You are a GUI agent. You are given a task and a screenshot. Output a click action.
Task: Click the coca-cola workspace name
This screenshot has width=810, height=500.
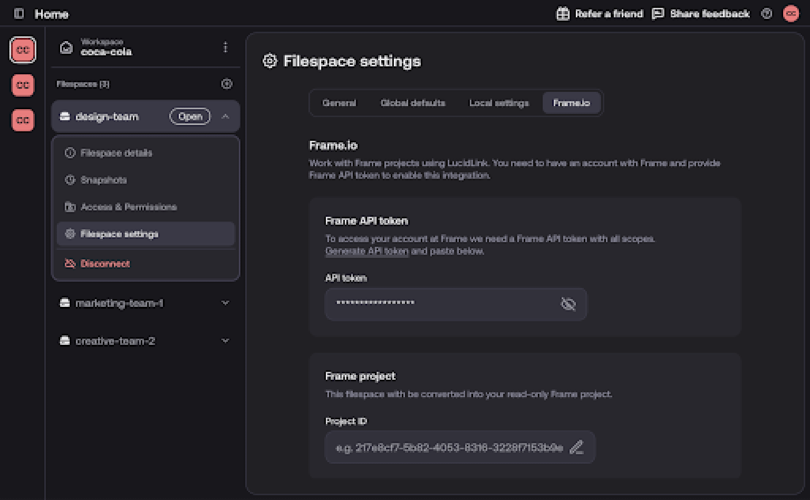pyautogui.click(x=106, y=52)
